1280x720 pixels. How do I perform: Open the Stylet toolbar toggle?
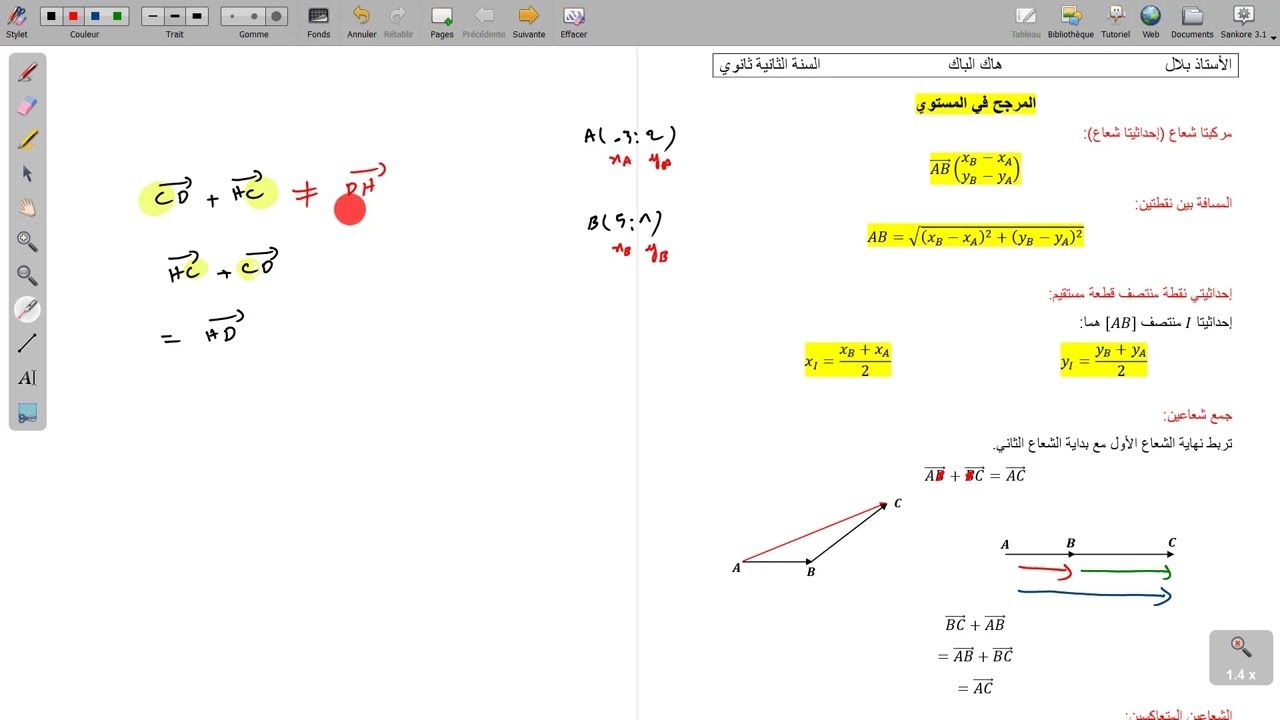(x=17, y=21)
